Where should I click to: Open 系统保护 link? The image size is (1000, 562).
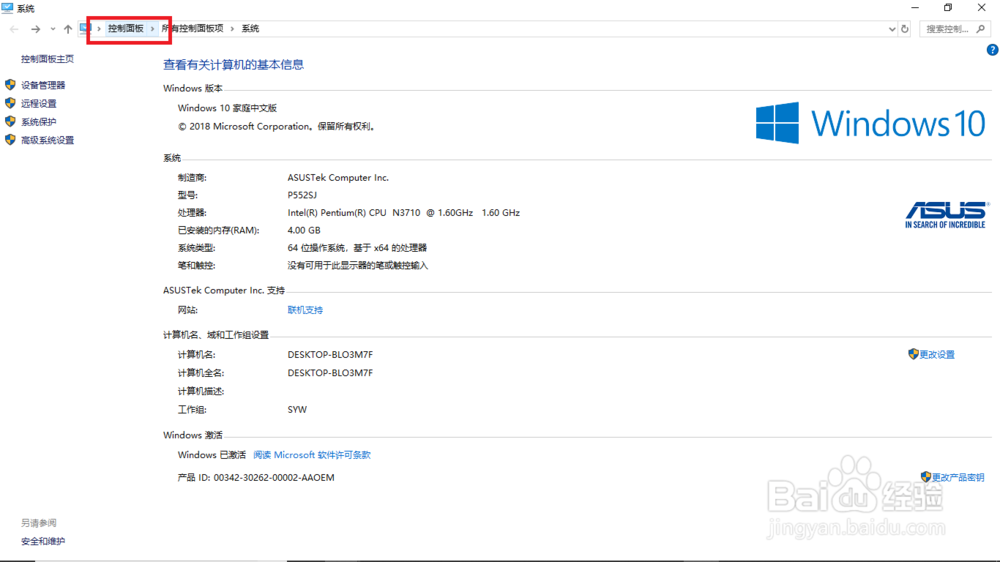click(x=39, y=122)
